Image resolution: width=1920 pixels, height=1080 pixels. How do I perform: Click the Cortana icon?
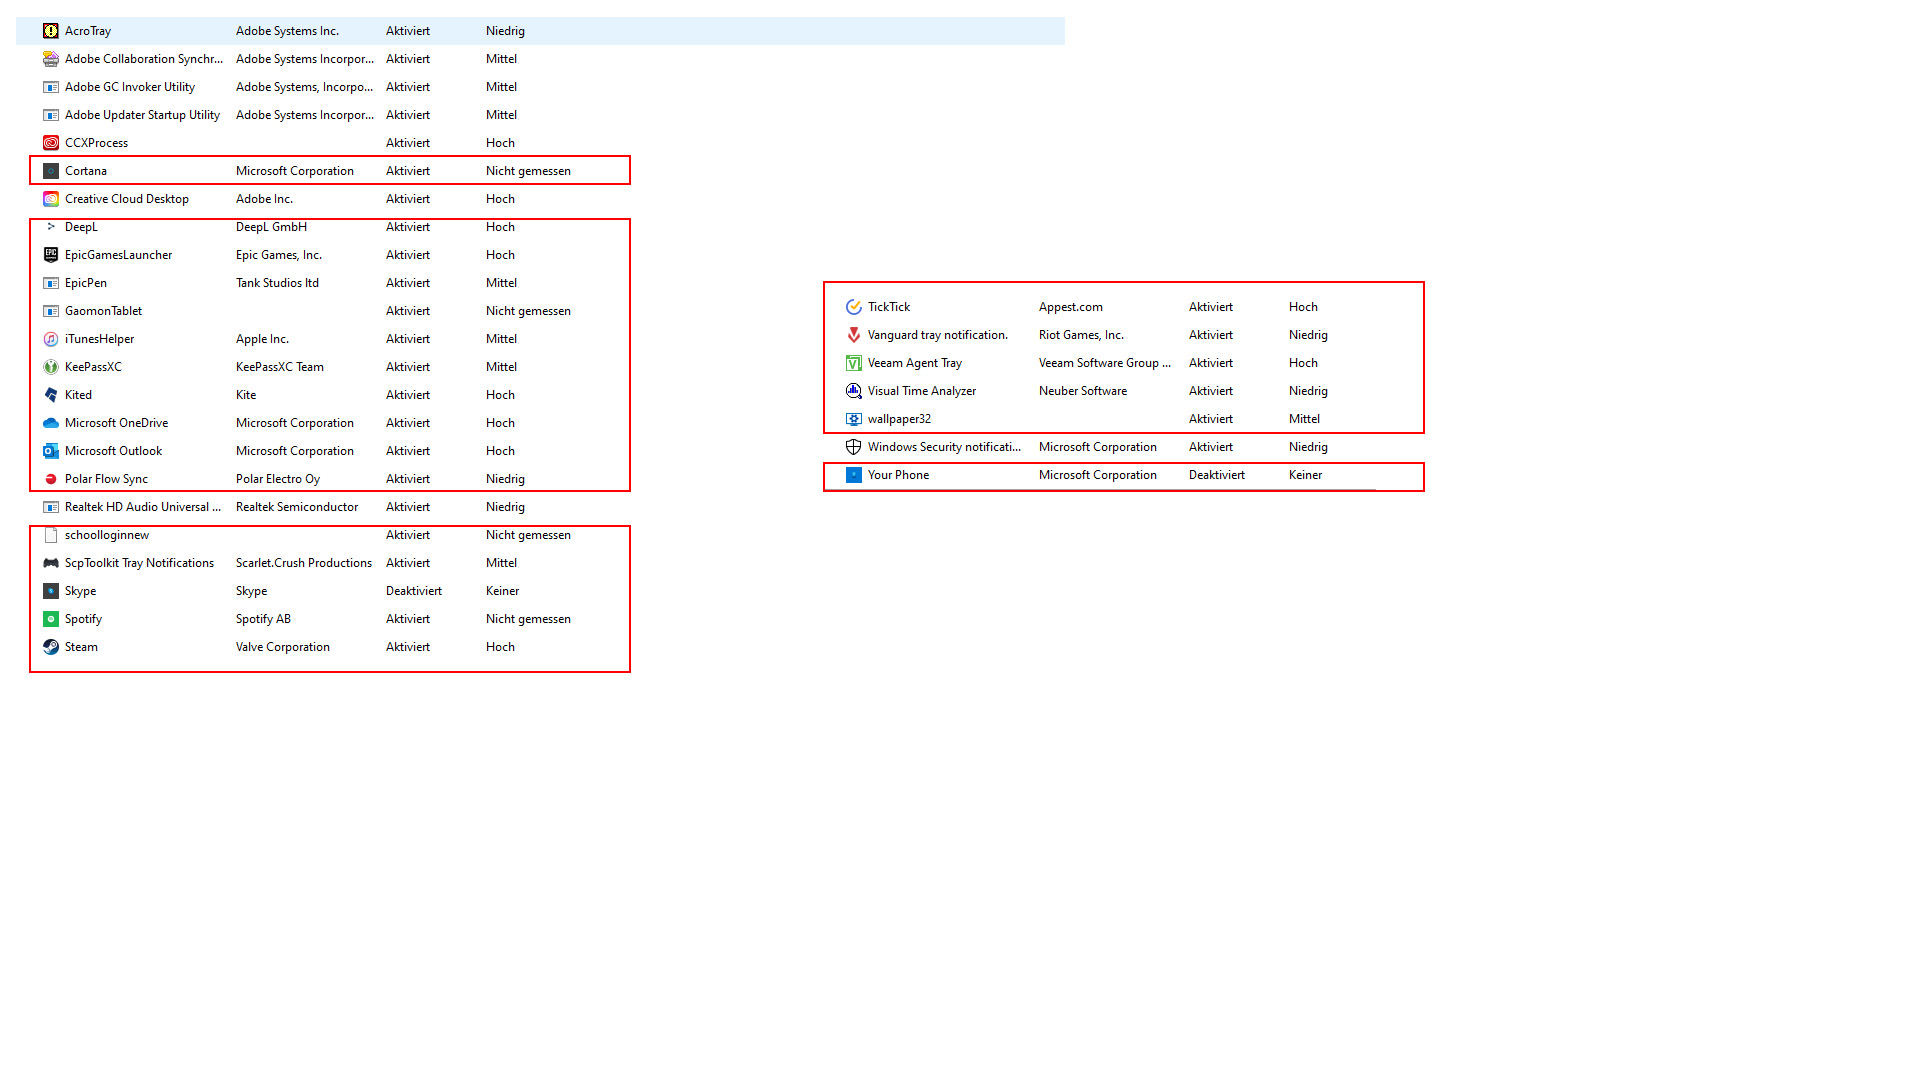click(51, 171)
